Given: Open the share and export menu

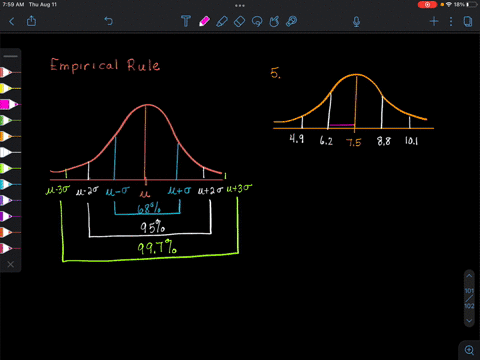Looking at the screenshot, I should tap(31, 21).
